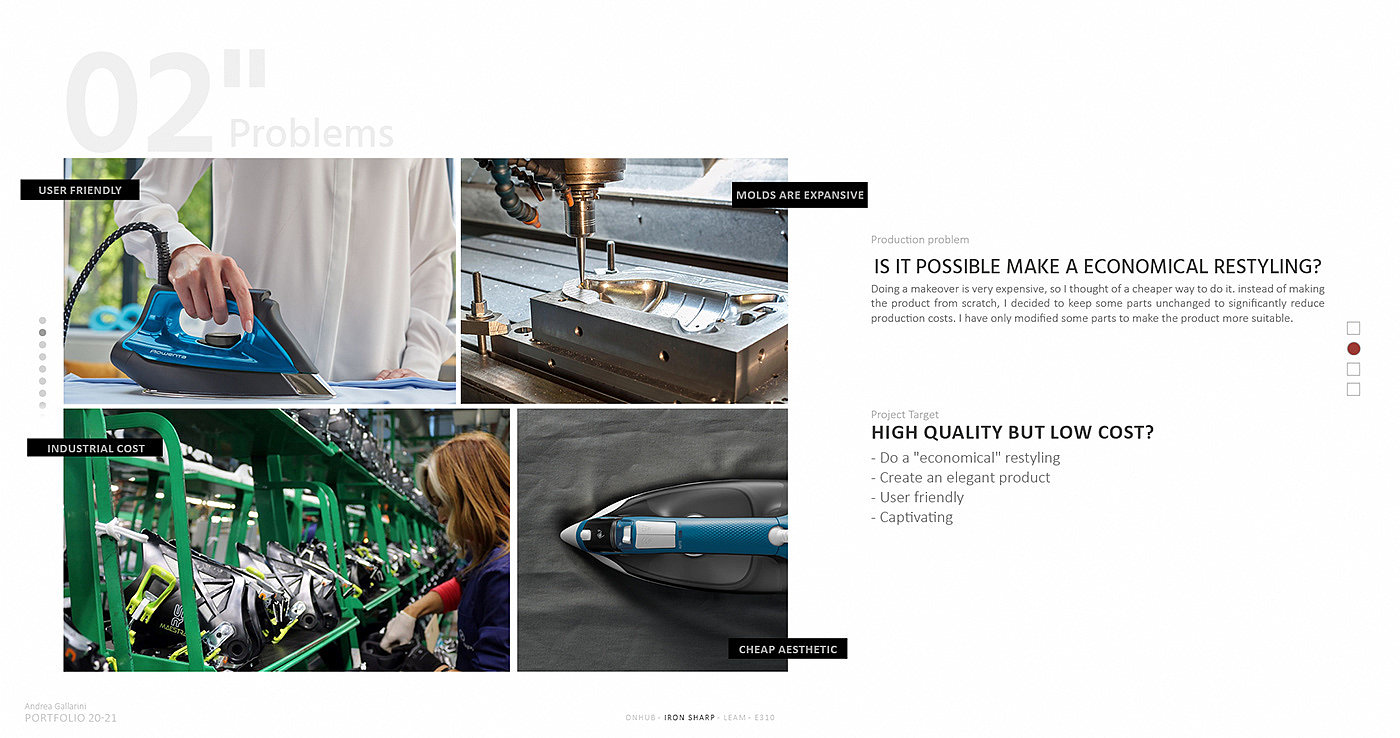This screenshot has height=738, width=1400.
Task: Click the dark highlighted dot in dot column
Action: coord(42,332)
